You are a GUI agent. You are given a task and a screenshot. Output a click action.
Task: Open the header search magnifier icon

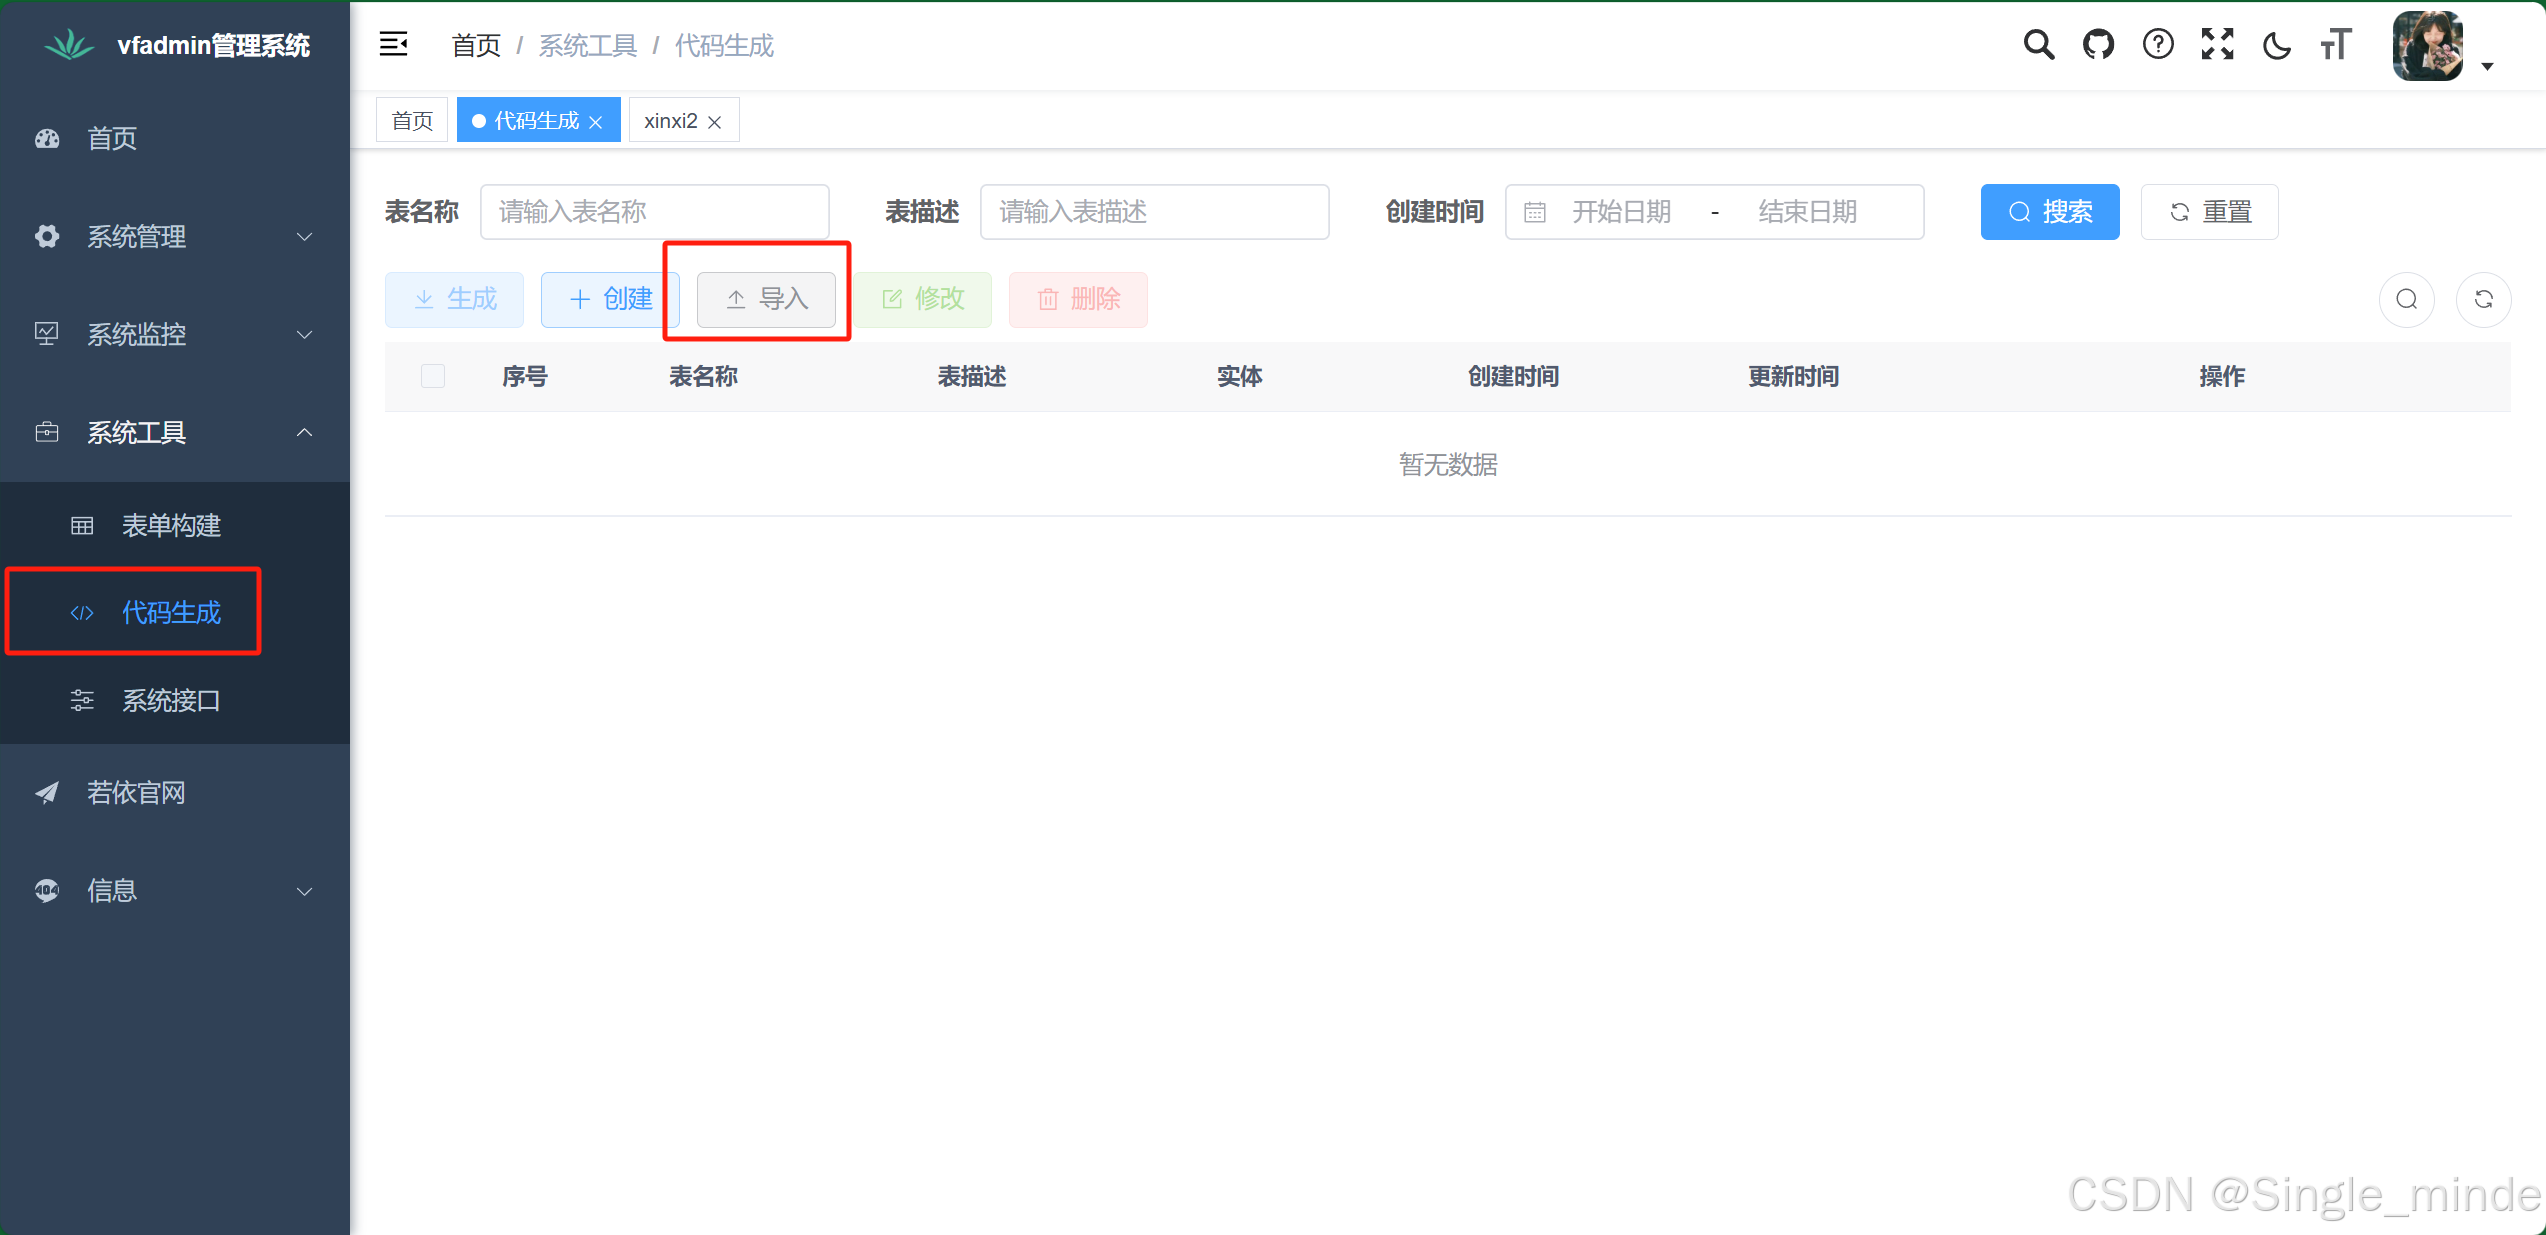click(2038, 44)
